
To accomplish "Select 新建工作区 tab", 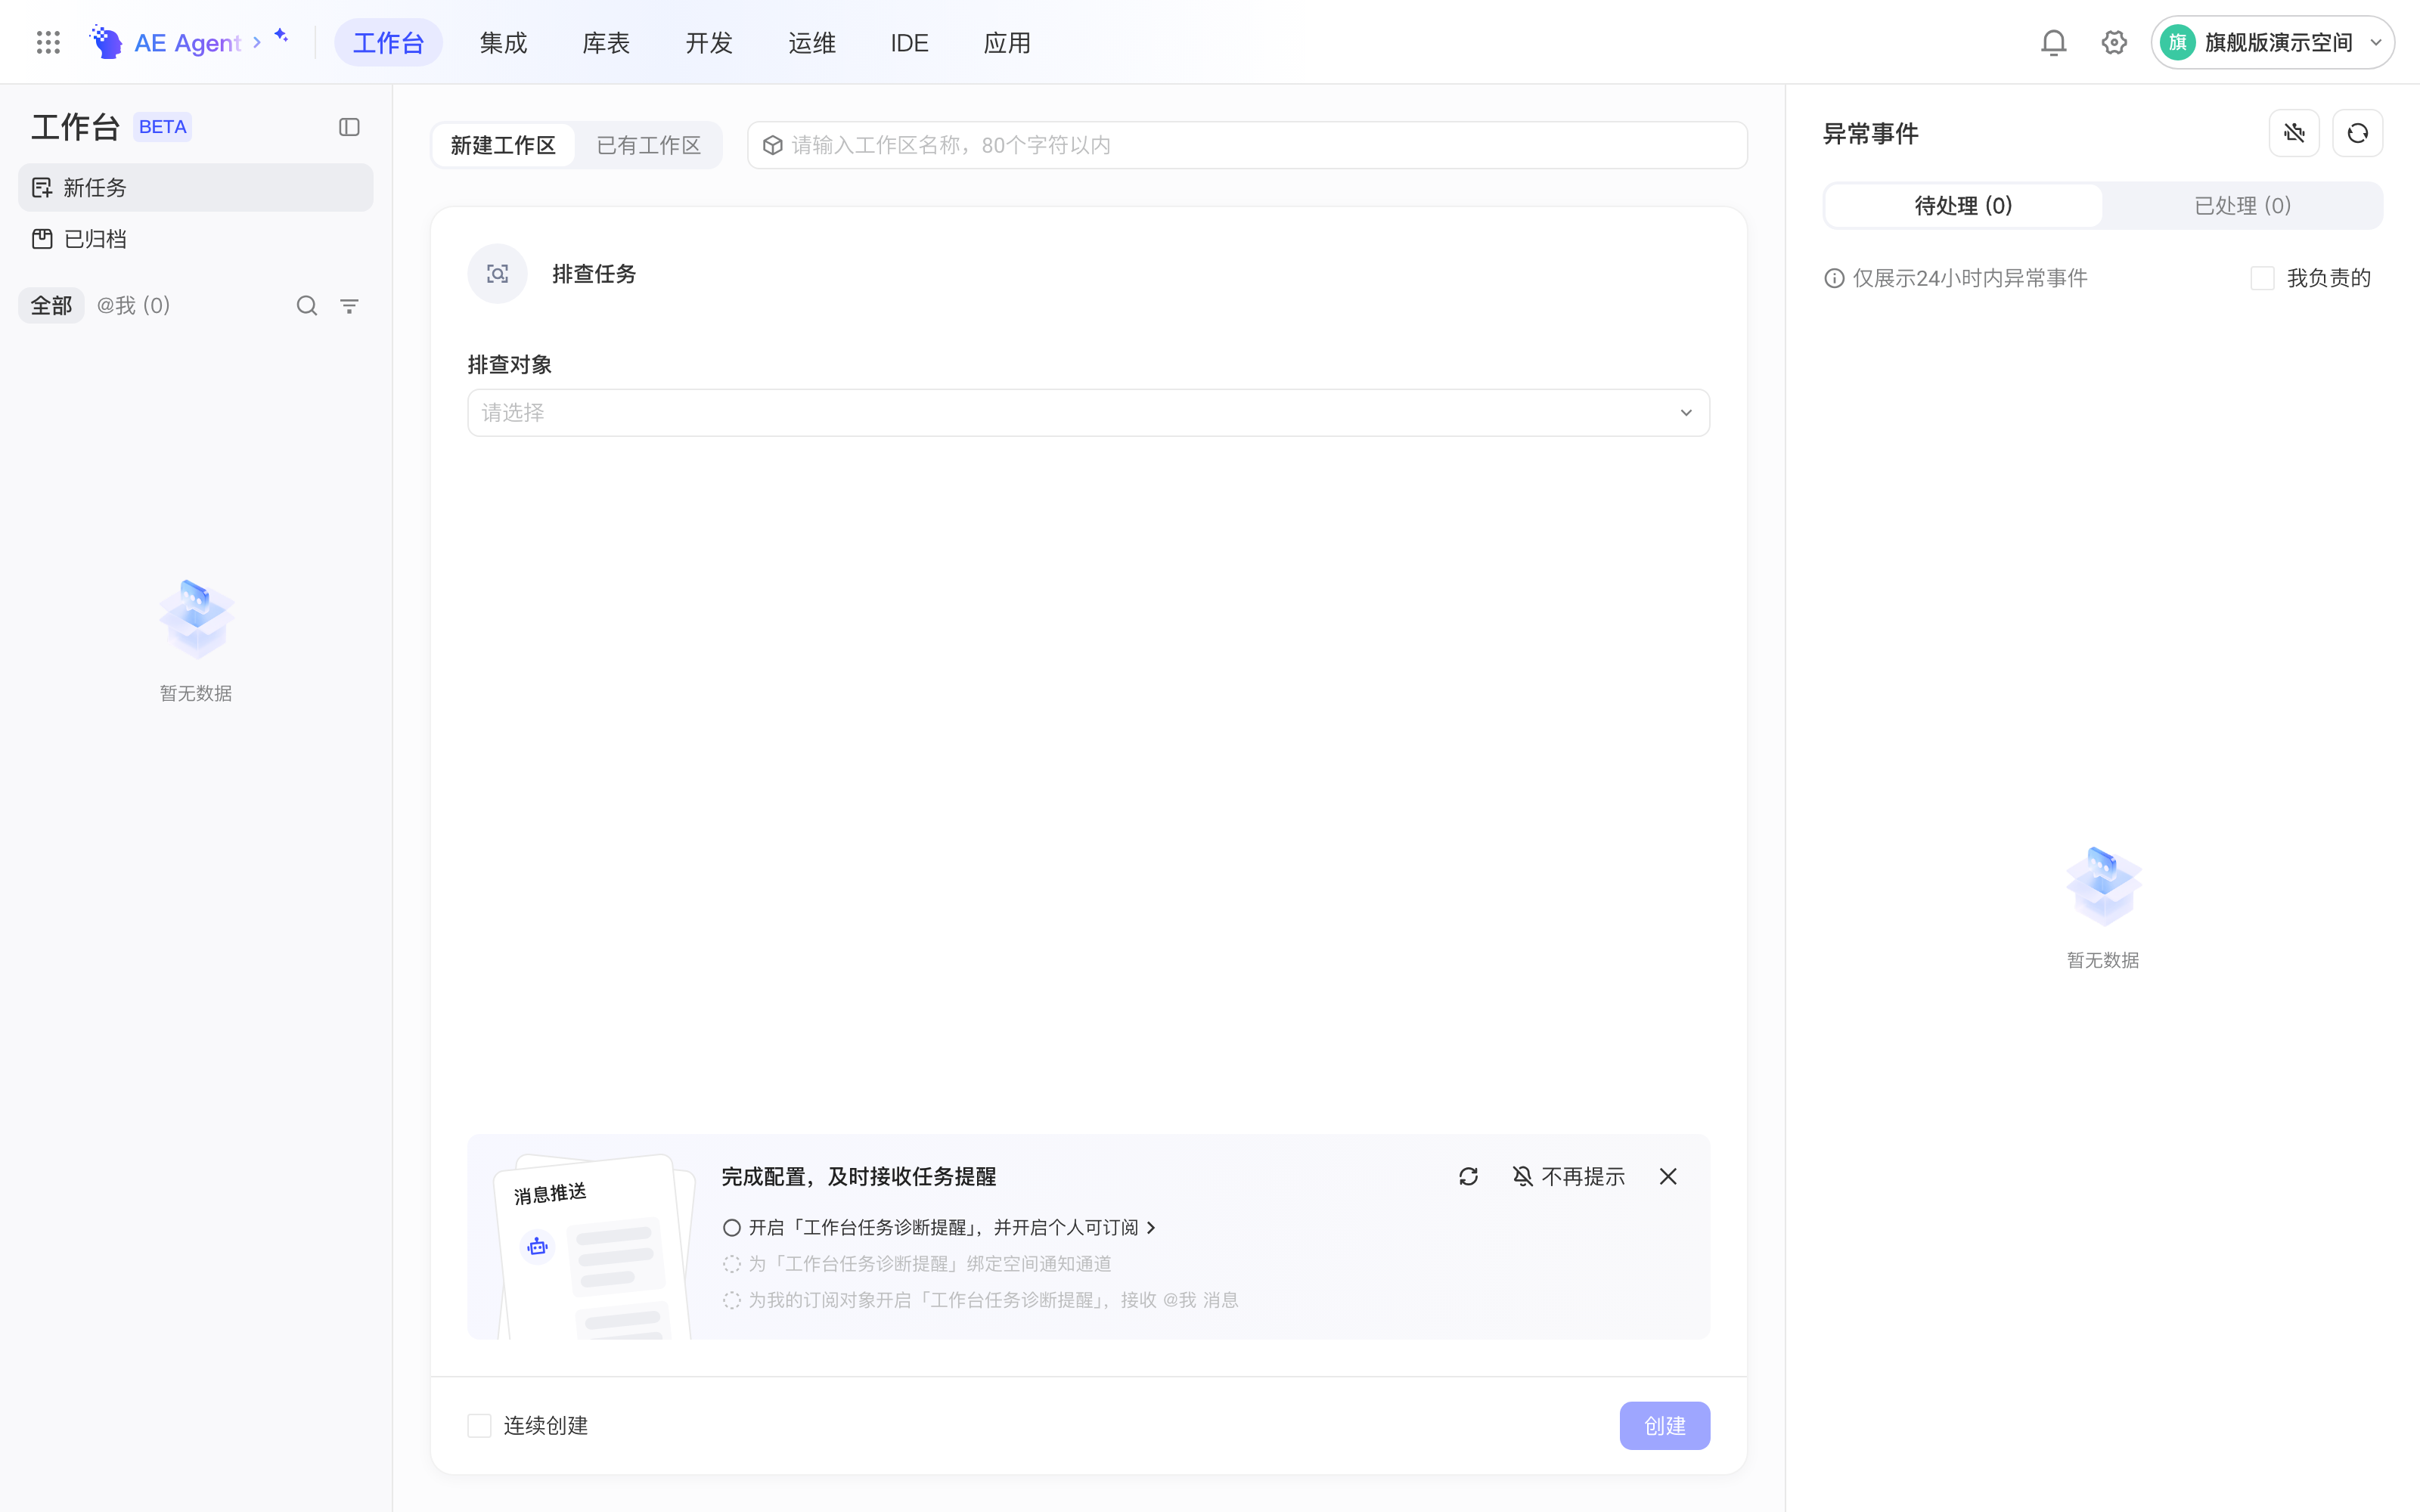I will click(503, 145).
